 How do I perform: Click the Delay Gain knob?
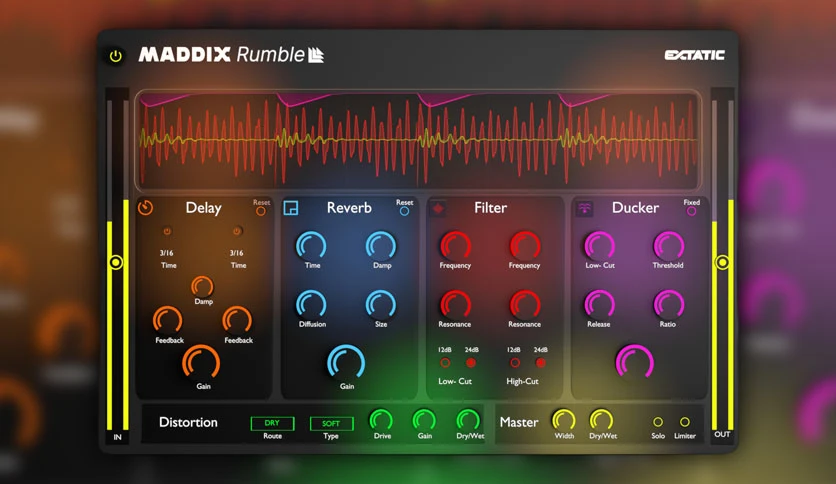point(201,362)
